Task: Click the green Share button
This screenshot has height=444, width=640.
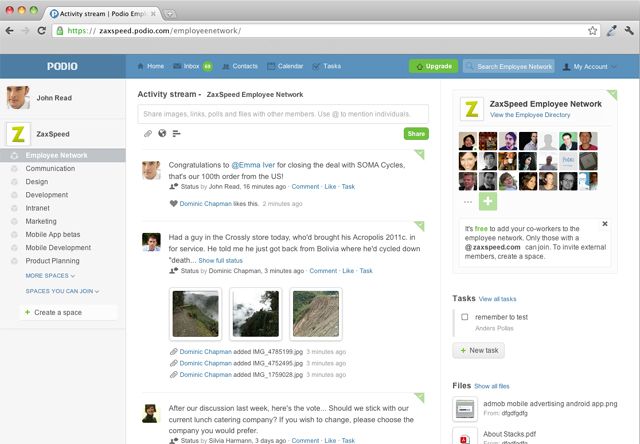Action: (416, 134)
